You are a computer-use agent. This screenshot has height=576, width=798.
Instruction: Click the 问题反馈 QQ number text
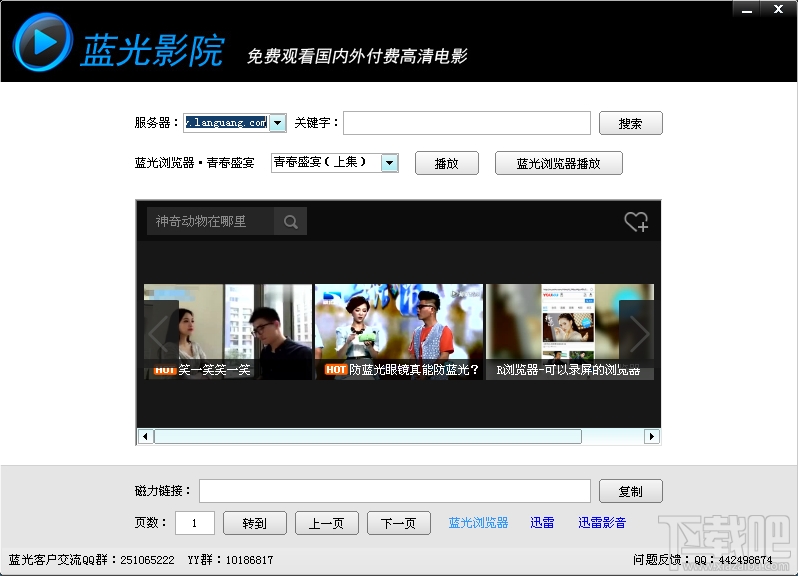click(x=702, y=560)
